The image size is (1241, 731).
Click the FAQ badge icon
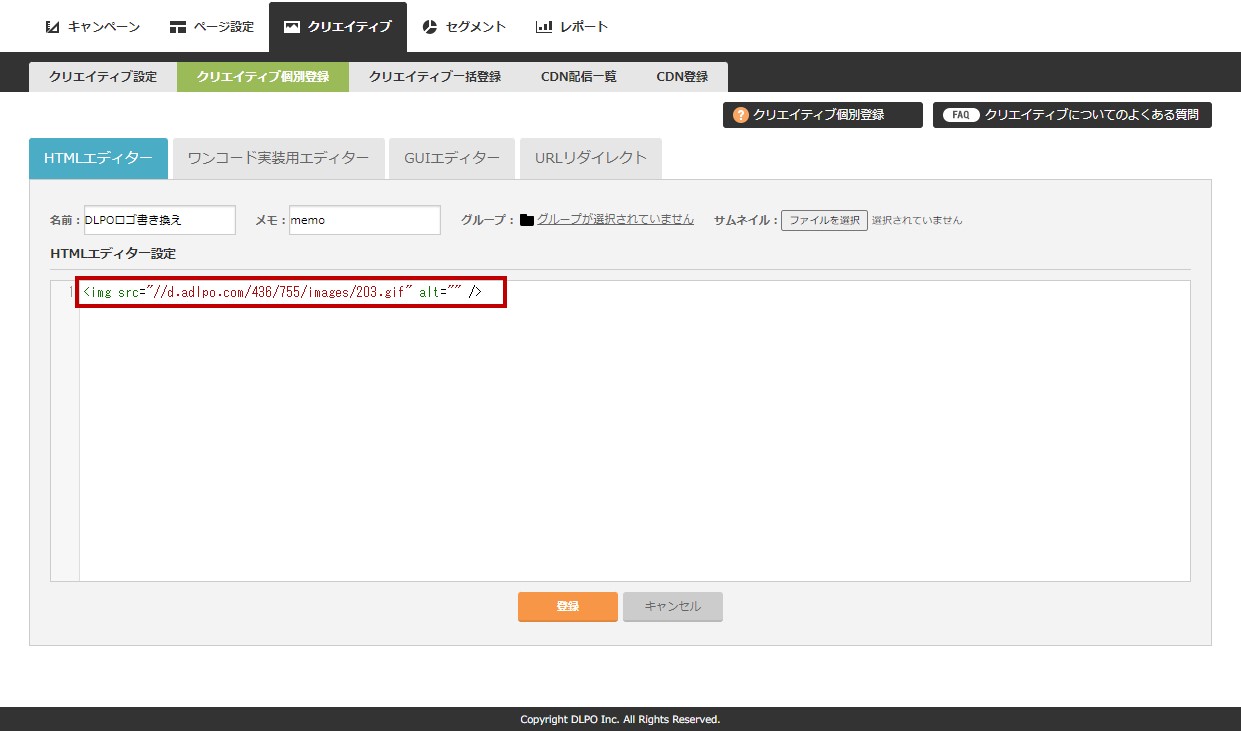point(960,115)
